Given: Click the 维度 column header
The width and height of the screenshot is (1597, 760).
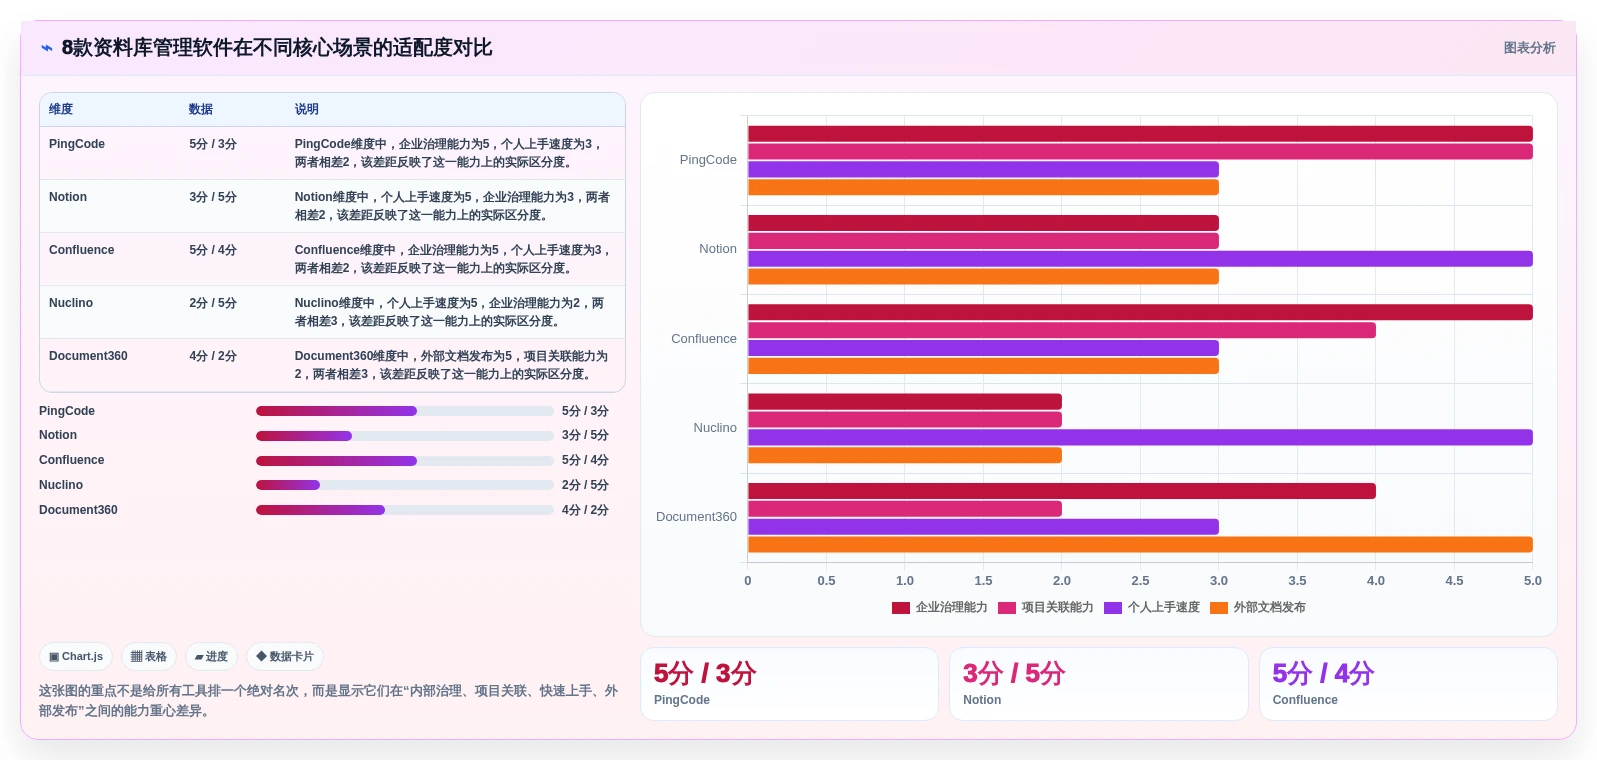Looking at the screenshot, I should point(61,110).
